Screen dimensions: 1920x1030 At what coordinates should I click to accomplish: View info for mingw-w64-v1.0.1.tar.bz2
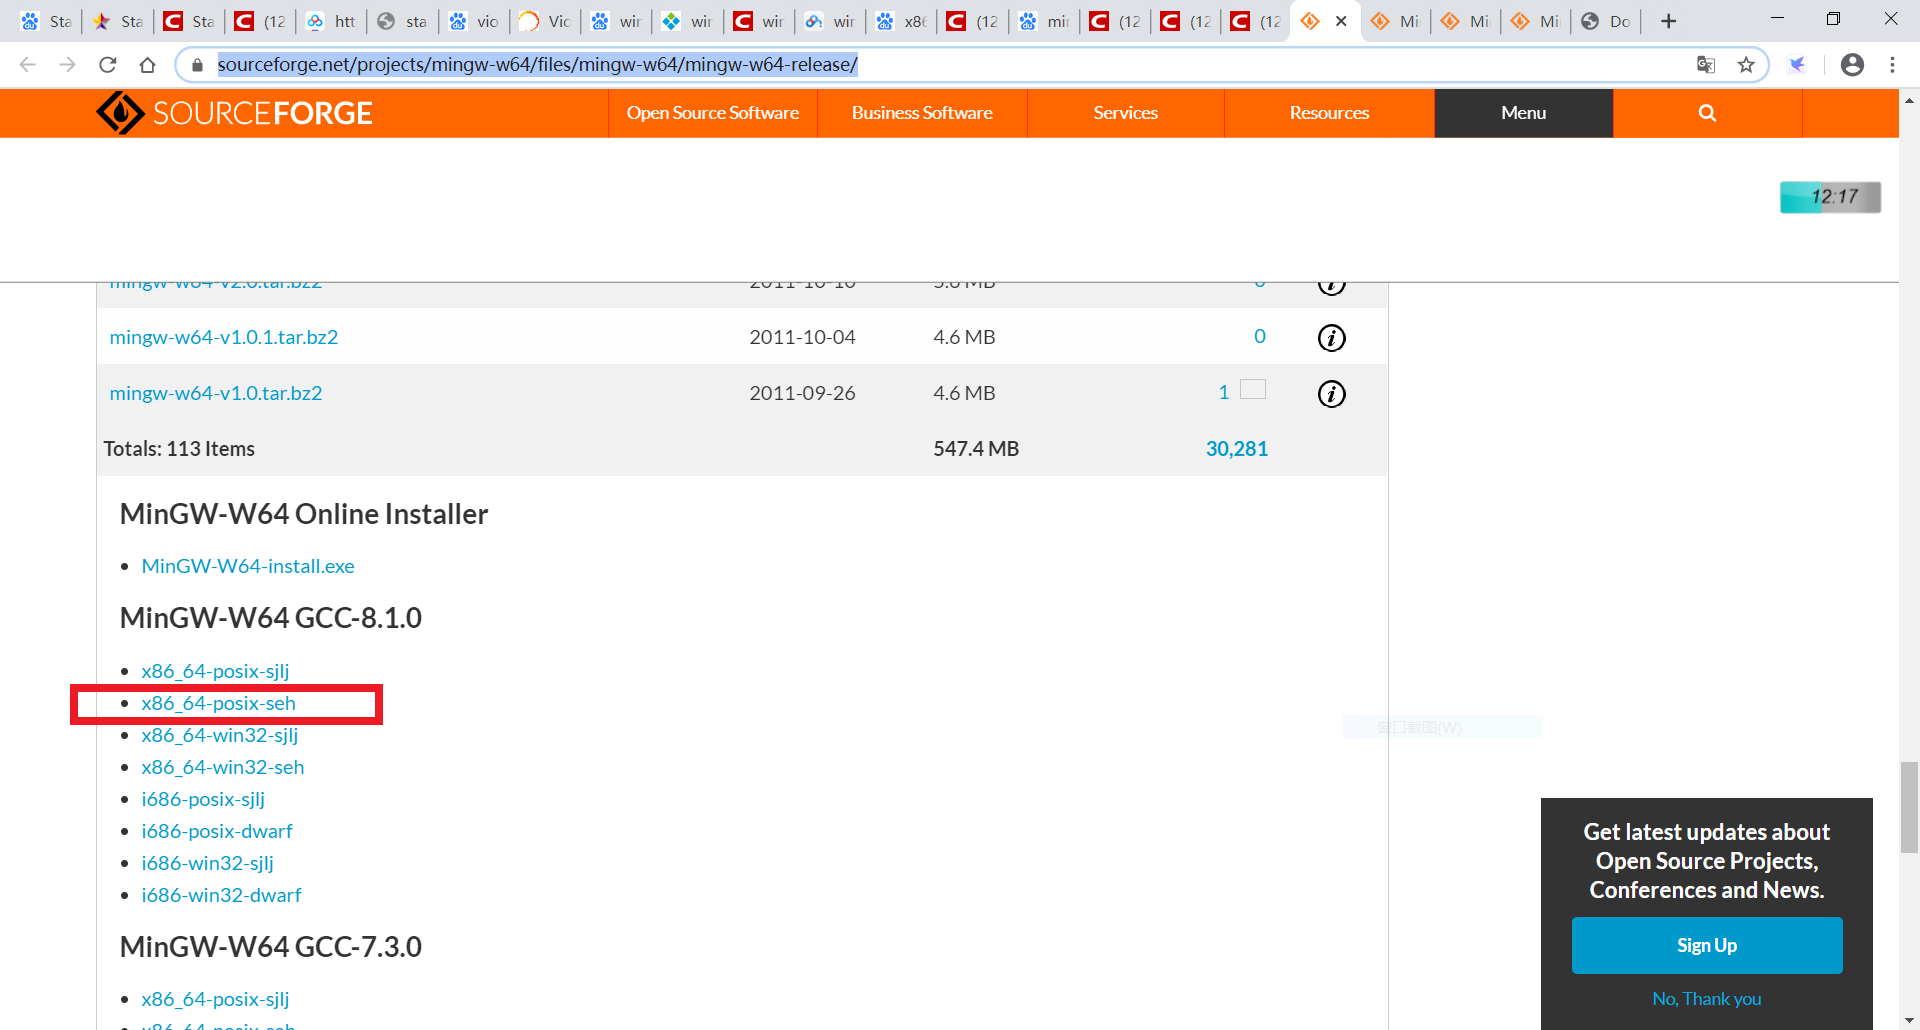[x=1331, y=338]
